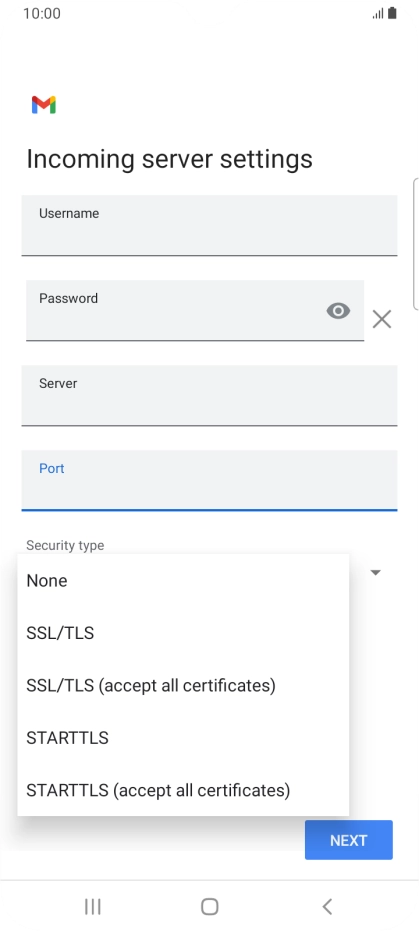
Task: Open recent apps navigation button
Action: (93, 906)
